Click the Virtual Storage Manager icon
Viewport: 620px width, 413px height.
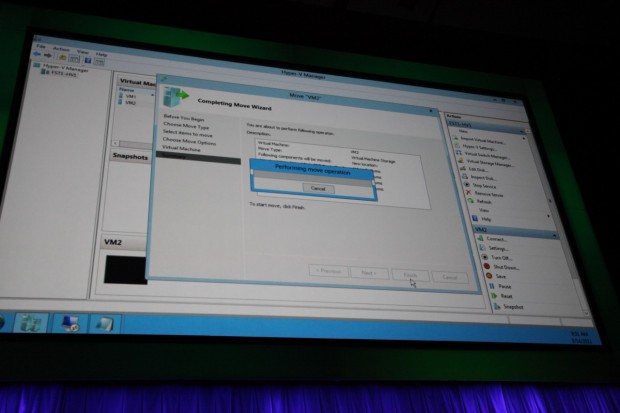461,161
